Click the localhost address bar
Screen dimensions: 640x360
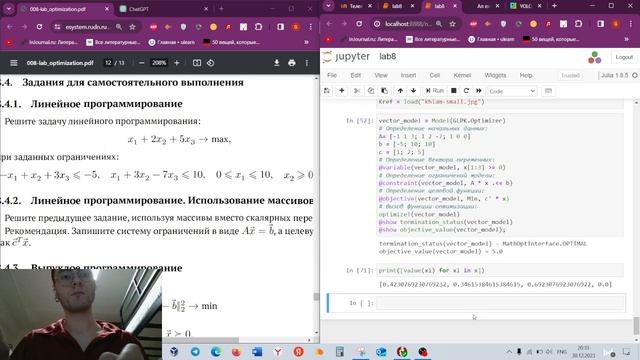pos(409,24)
